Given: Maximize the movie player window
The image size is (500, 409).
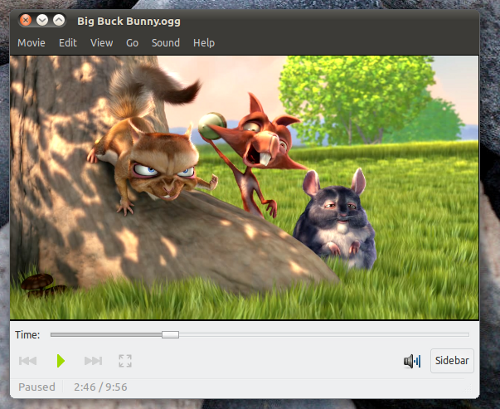Looking at the screenshot, I should click(x=59, y=20).
